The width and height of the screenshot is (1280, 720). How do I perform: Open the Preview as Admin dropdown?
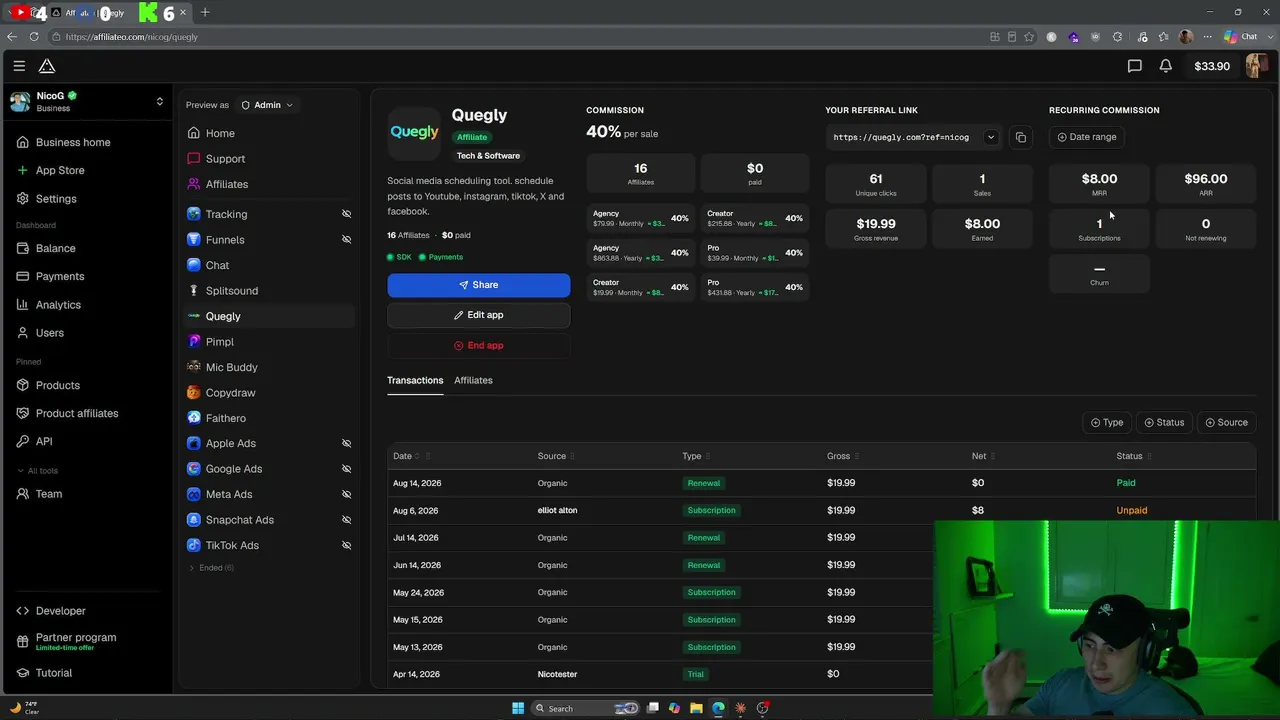click(x=267, y=105)
